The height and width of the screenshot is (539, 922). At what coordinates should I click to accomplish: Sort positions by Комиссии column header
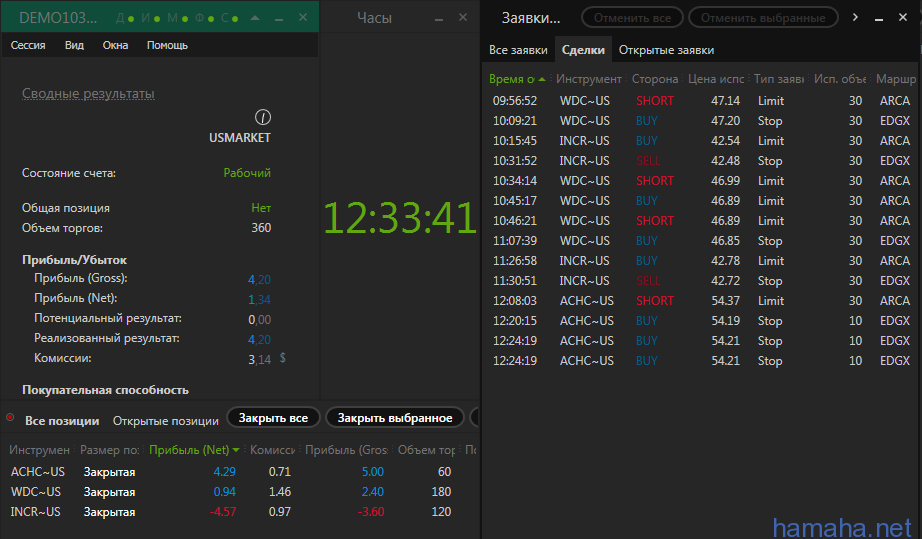[x=272, y=450]
